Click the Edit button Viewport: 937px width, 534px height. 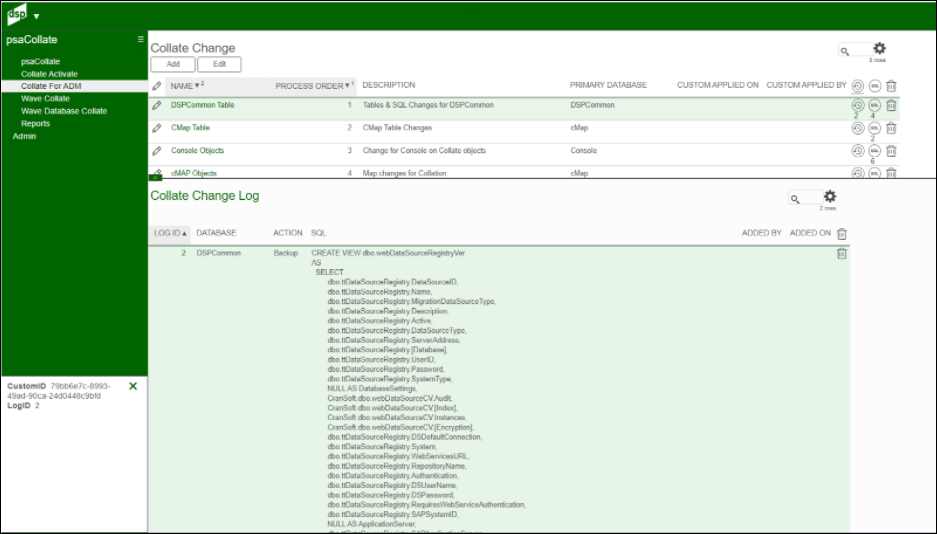click(219, 64)
